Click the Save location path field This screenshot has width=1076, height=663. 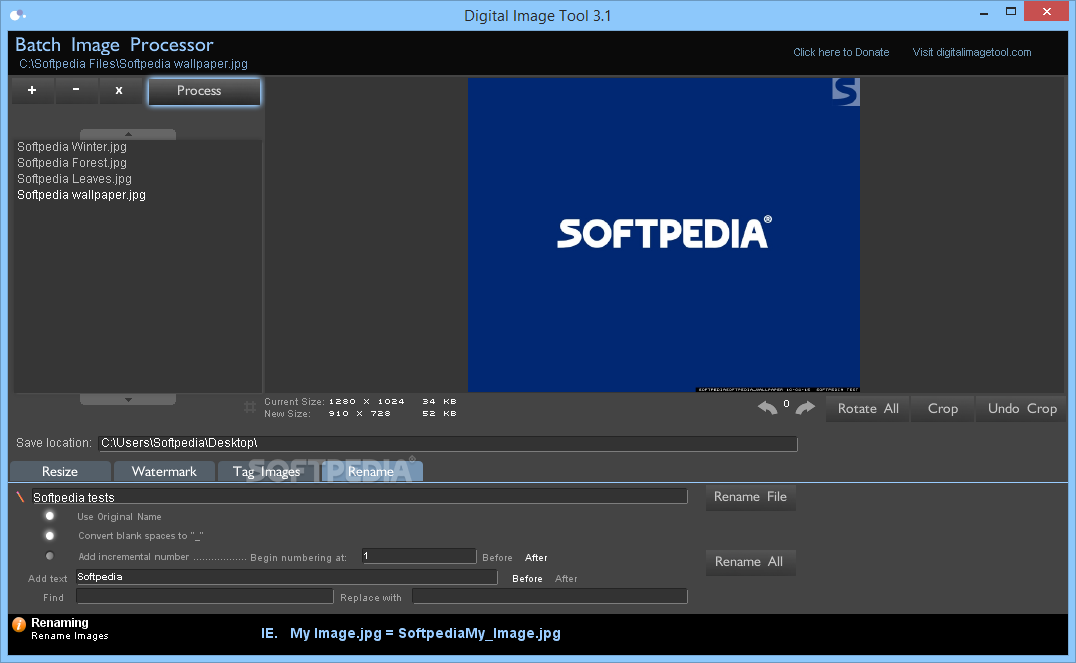point(447,443)
